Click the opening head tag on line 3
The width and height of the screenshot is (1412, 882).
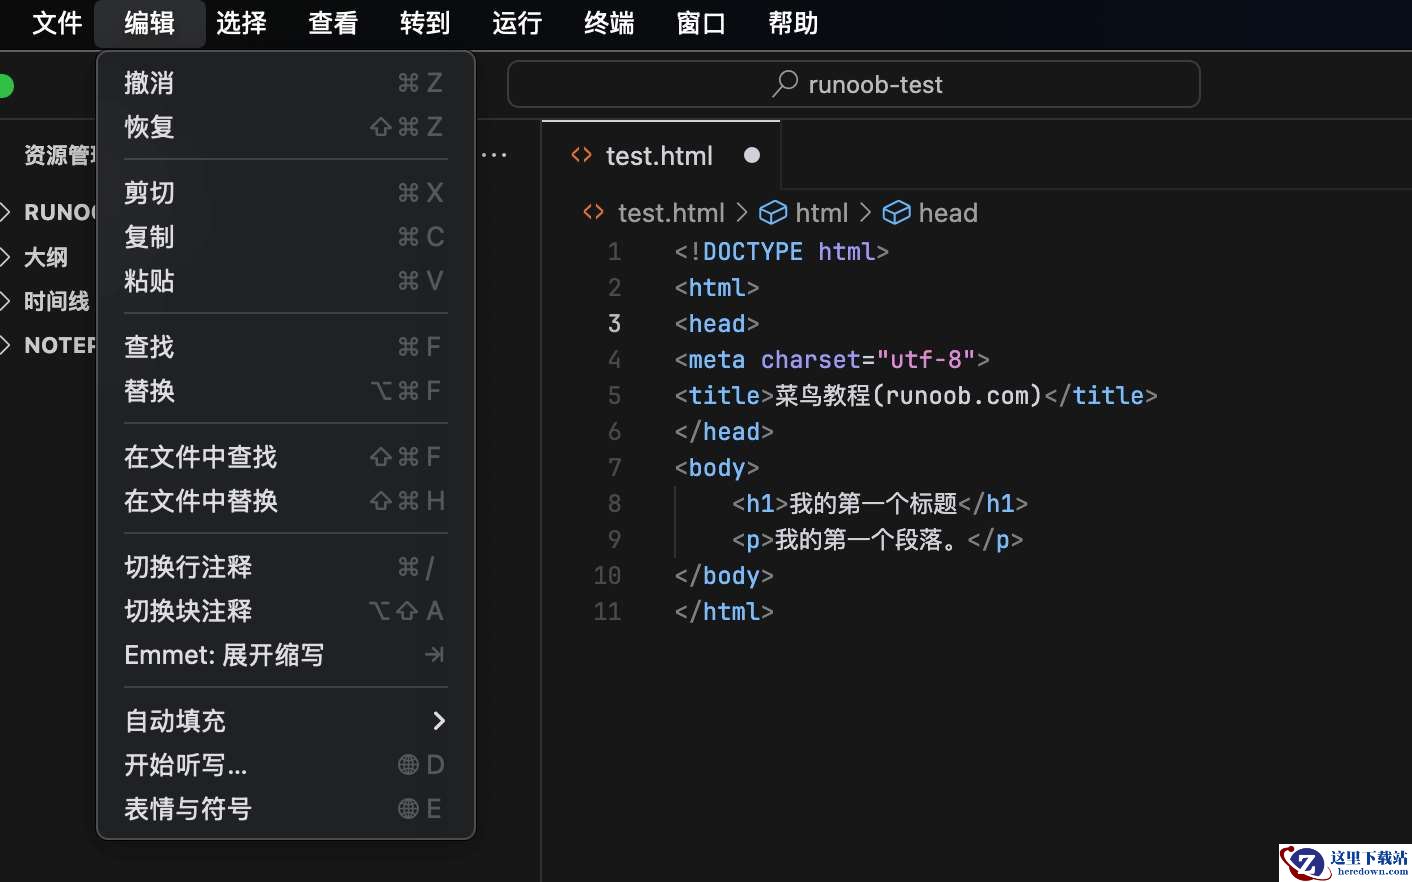[717, 324]
